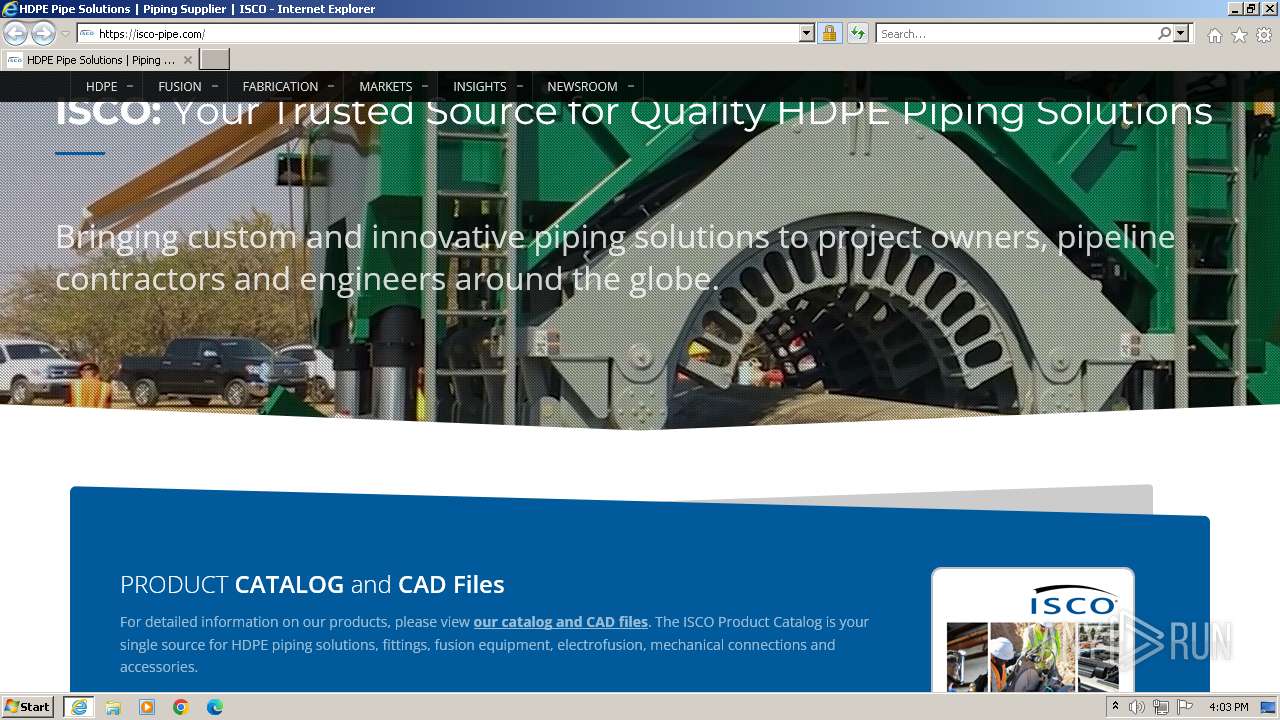Launch the media player taskbar icon
1280x720 pixels.
[147, 707]
